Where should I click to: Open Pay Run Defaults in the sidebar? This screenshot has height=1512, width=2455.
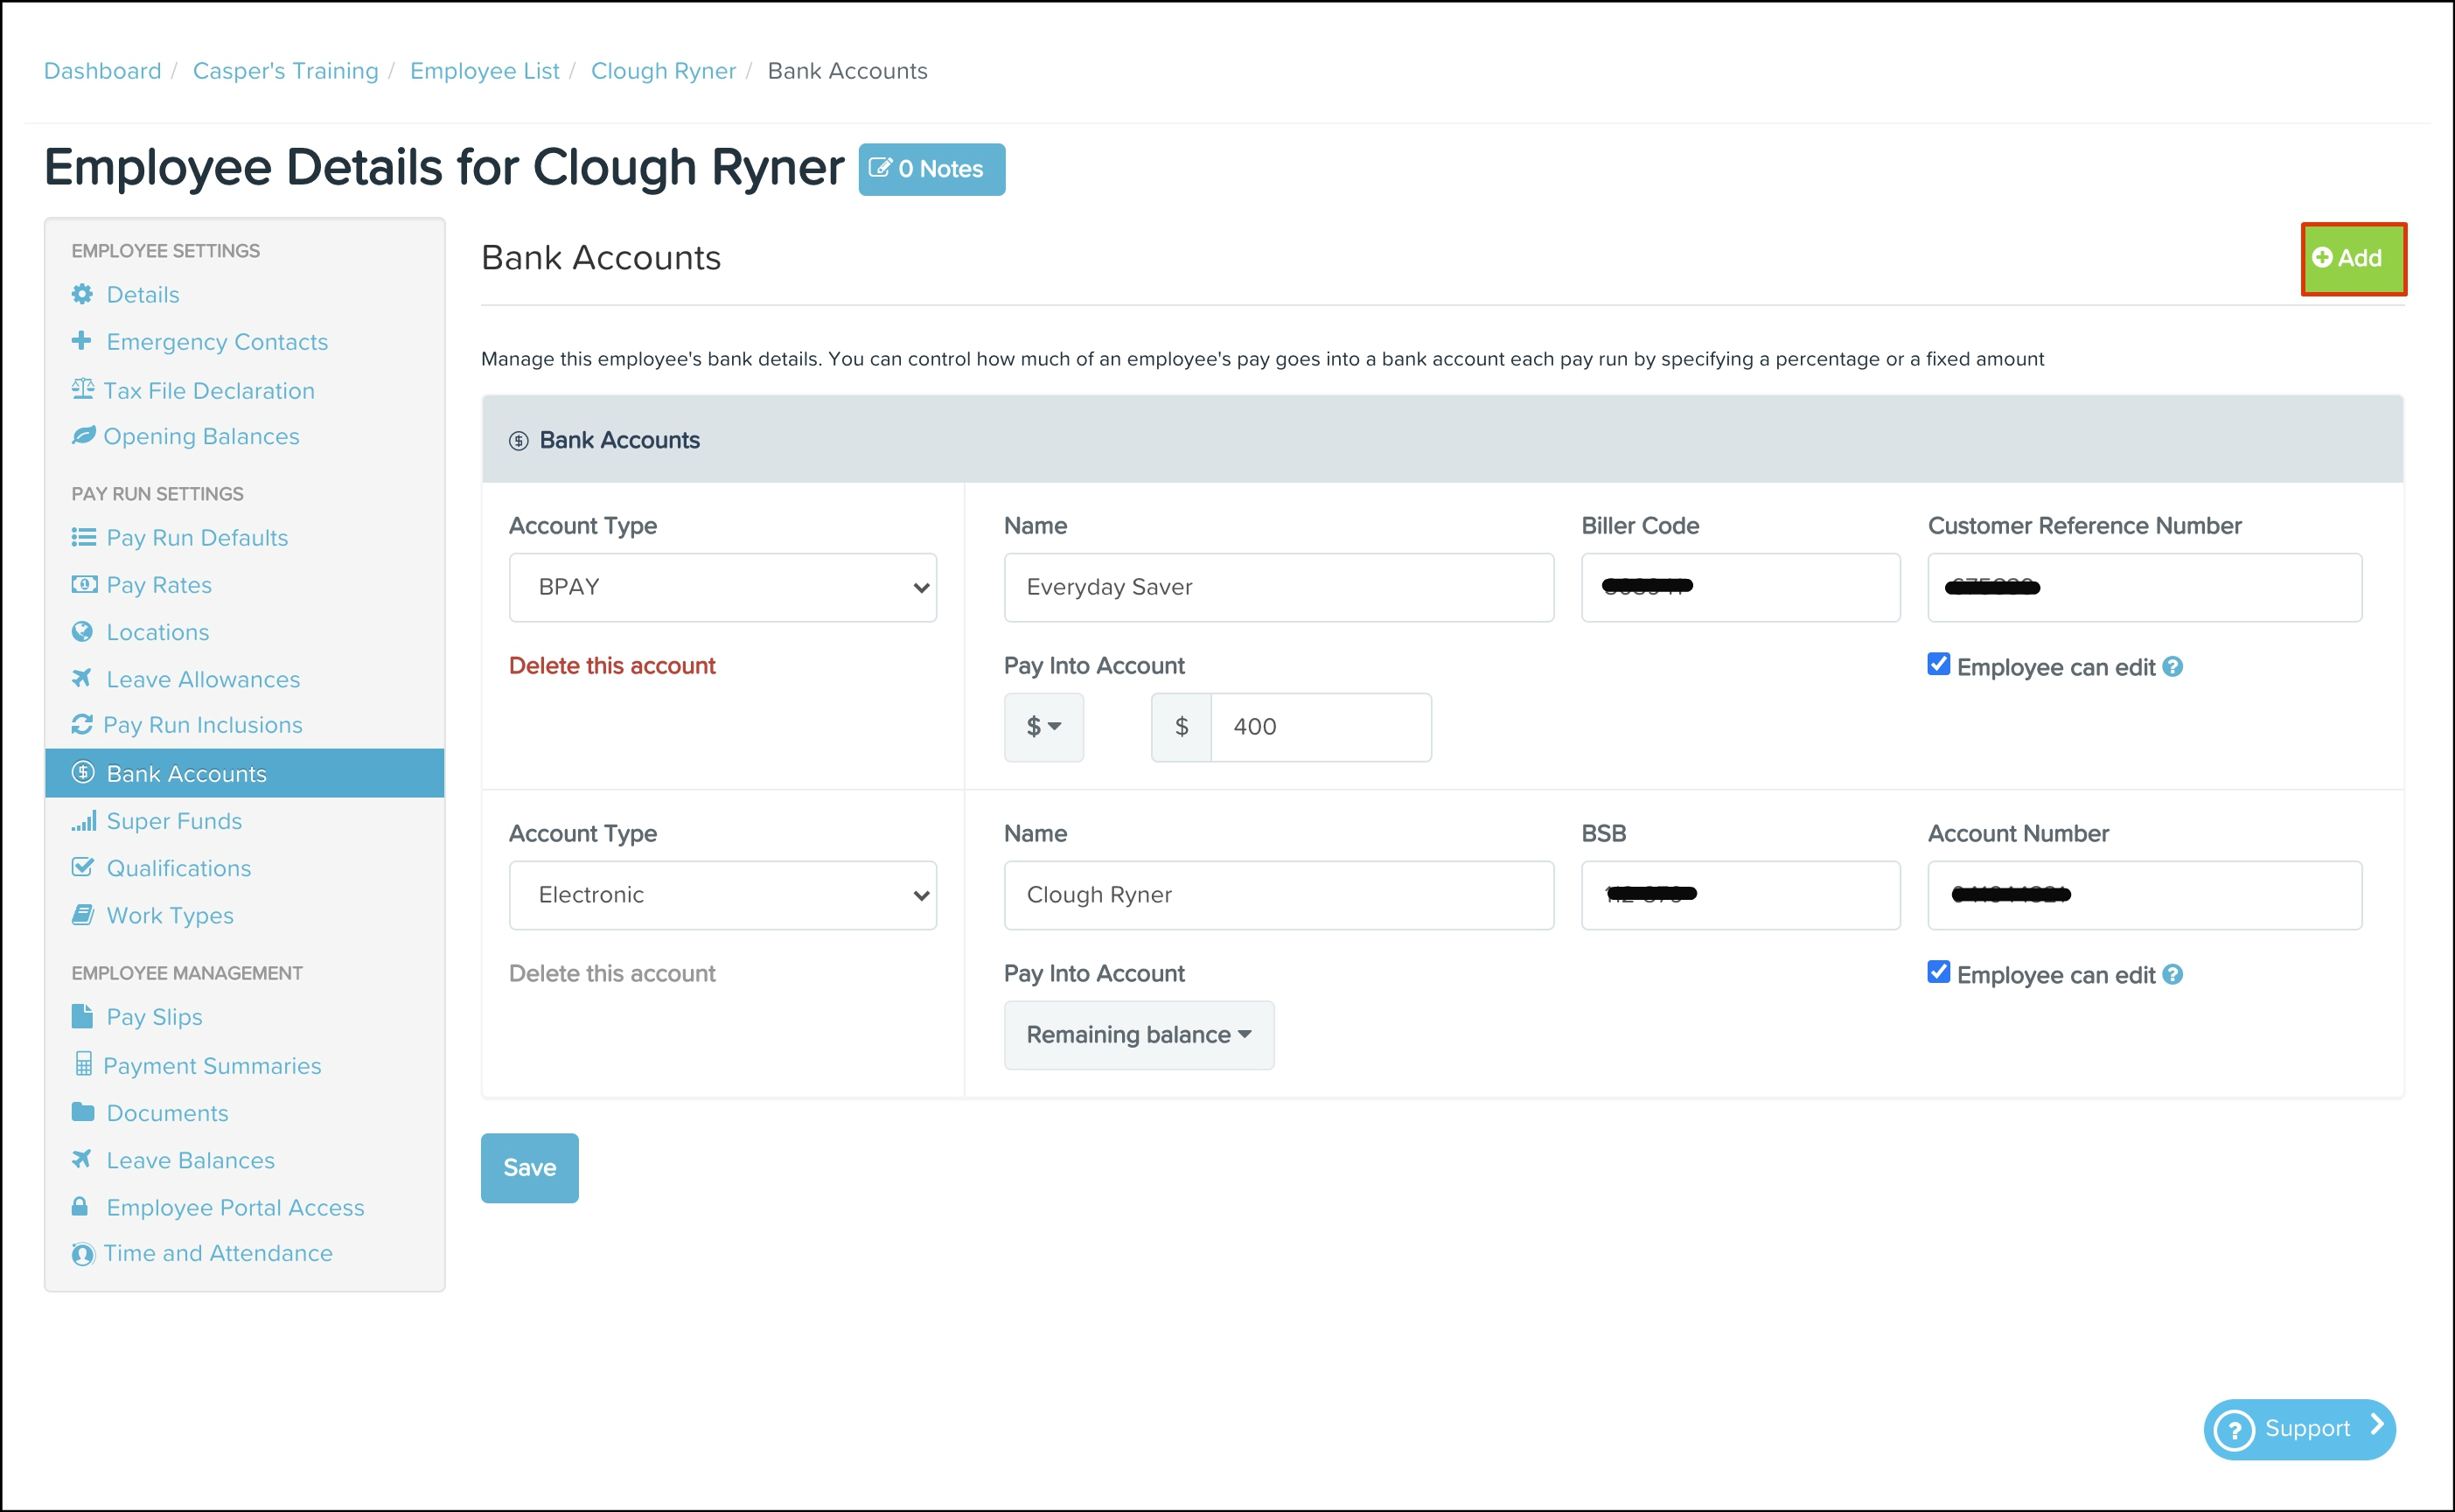(x=196, y=538)
